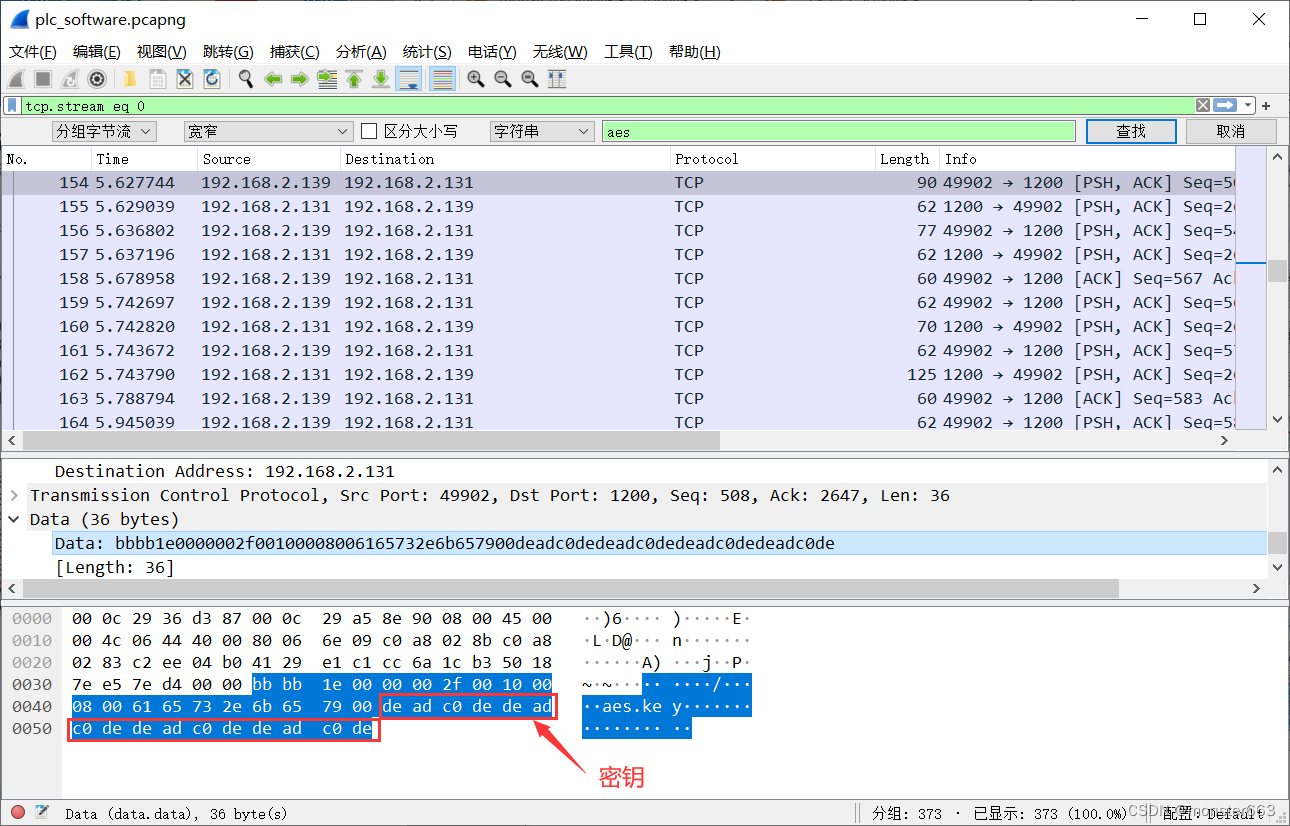The image size is (1290, 826).
Task: Open the 字符串 search type dropdown
Action: coord(542,131)
